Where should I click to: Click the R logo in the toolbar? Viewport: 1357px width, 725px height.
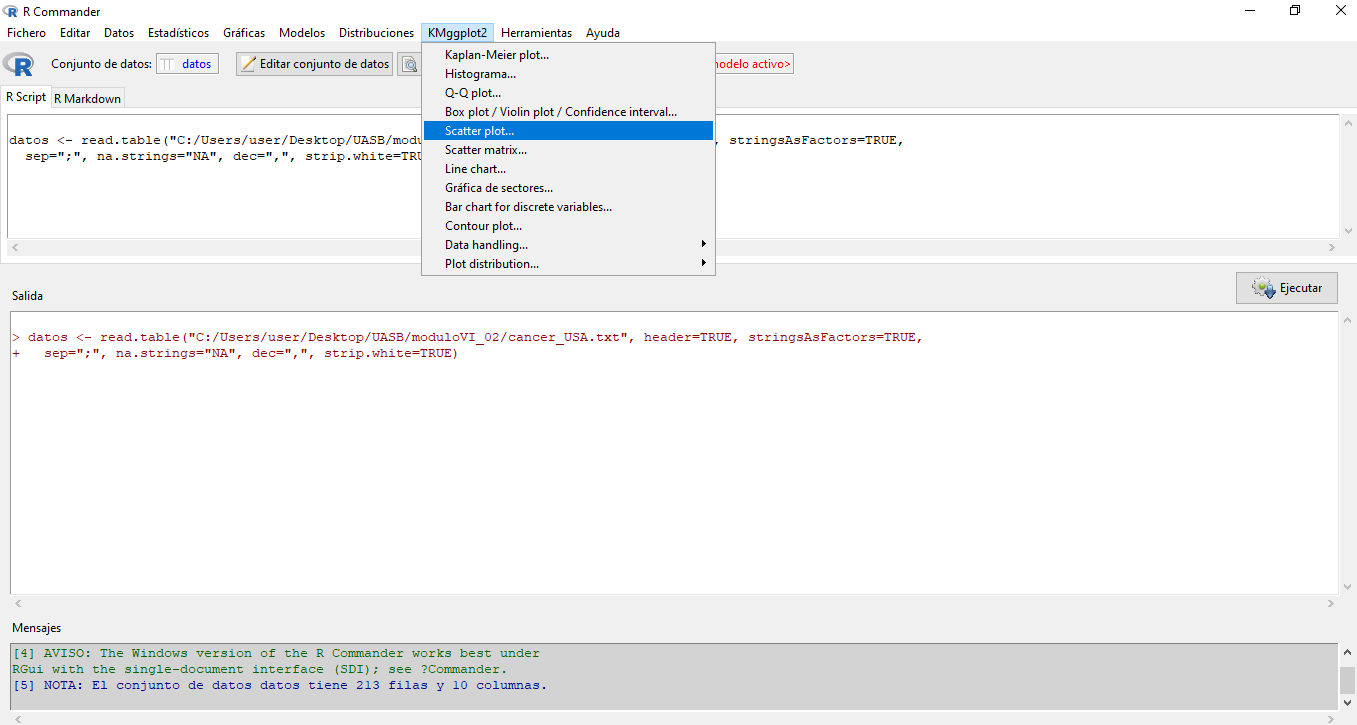point(19,64)
